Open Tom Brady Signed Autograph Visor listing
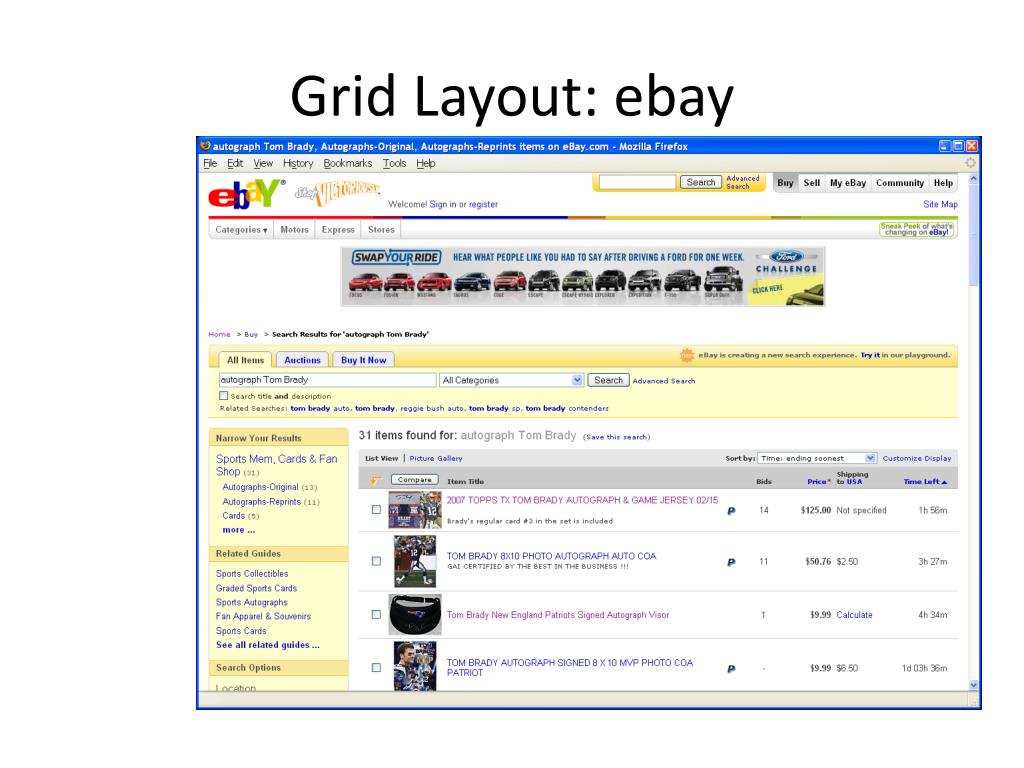The image size is (1024, 768). (558, 615)
